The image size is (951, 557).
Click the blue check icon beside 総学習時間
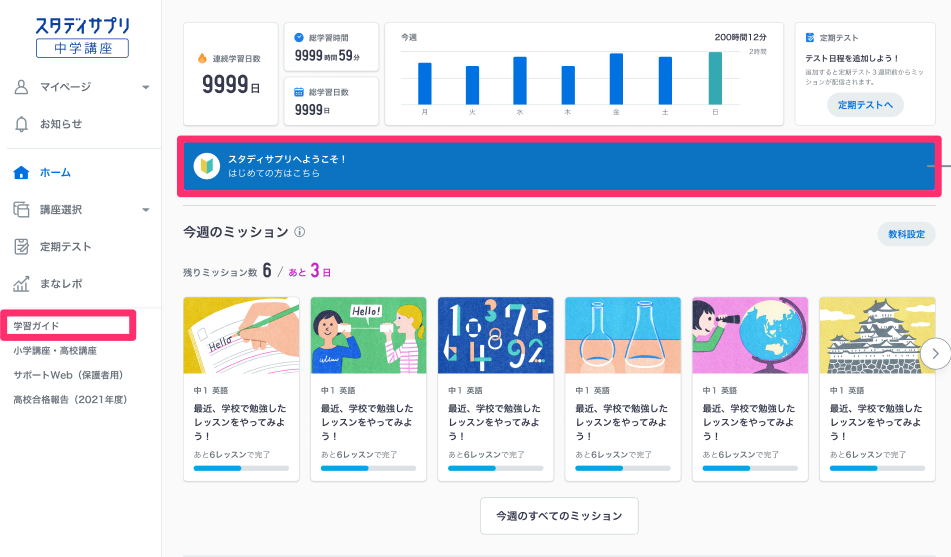(299, 38)
